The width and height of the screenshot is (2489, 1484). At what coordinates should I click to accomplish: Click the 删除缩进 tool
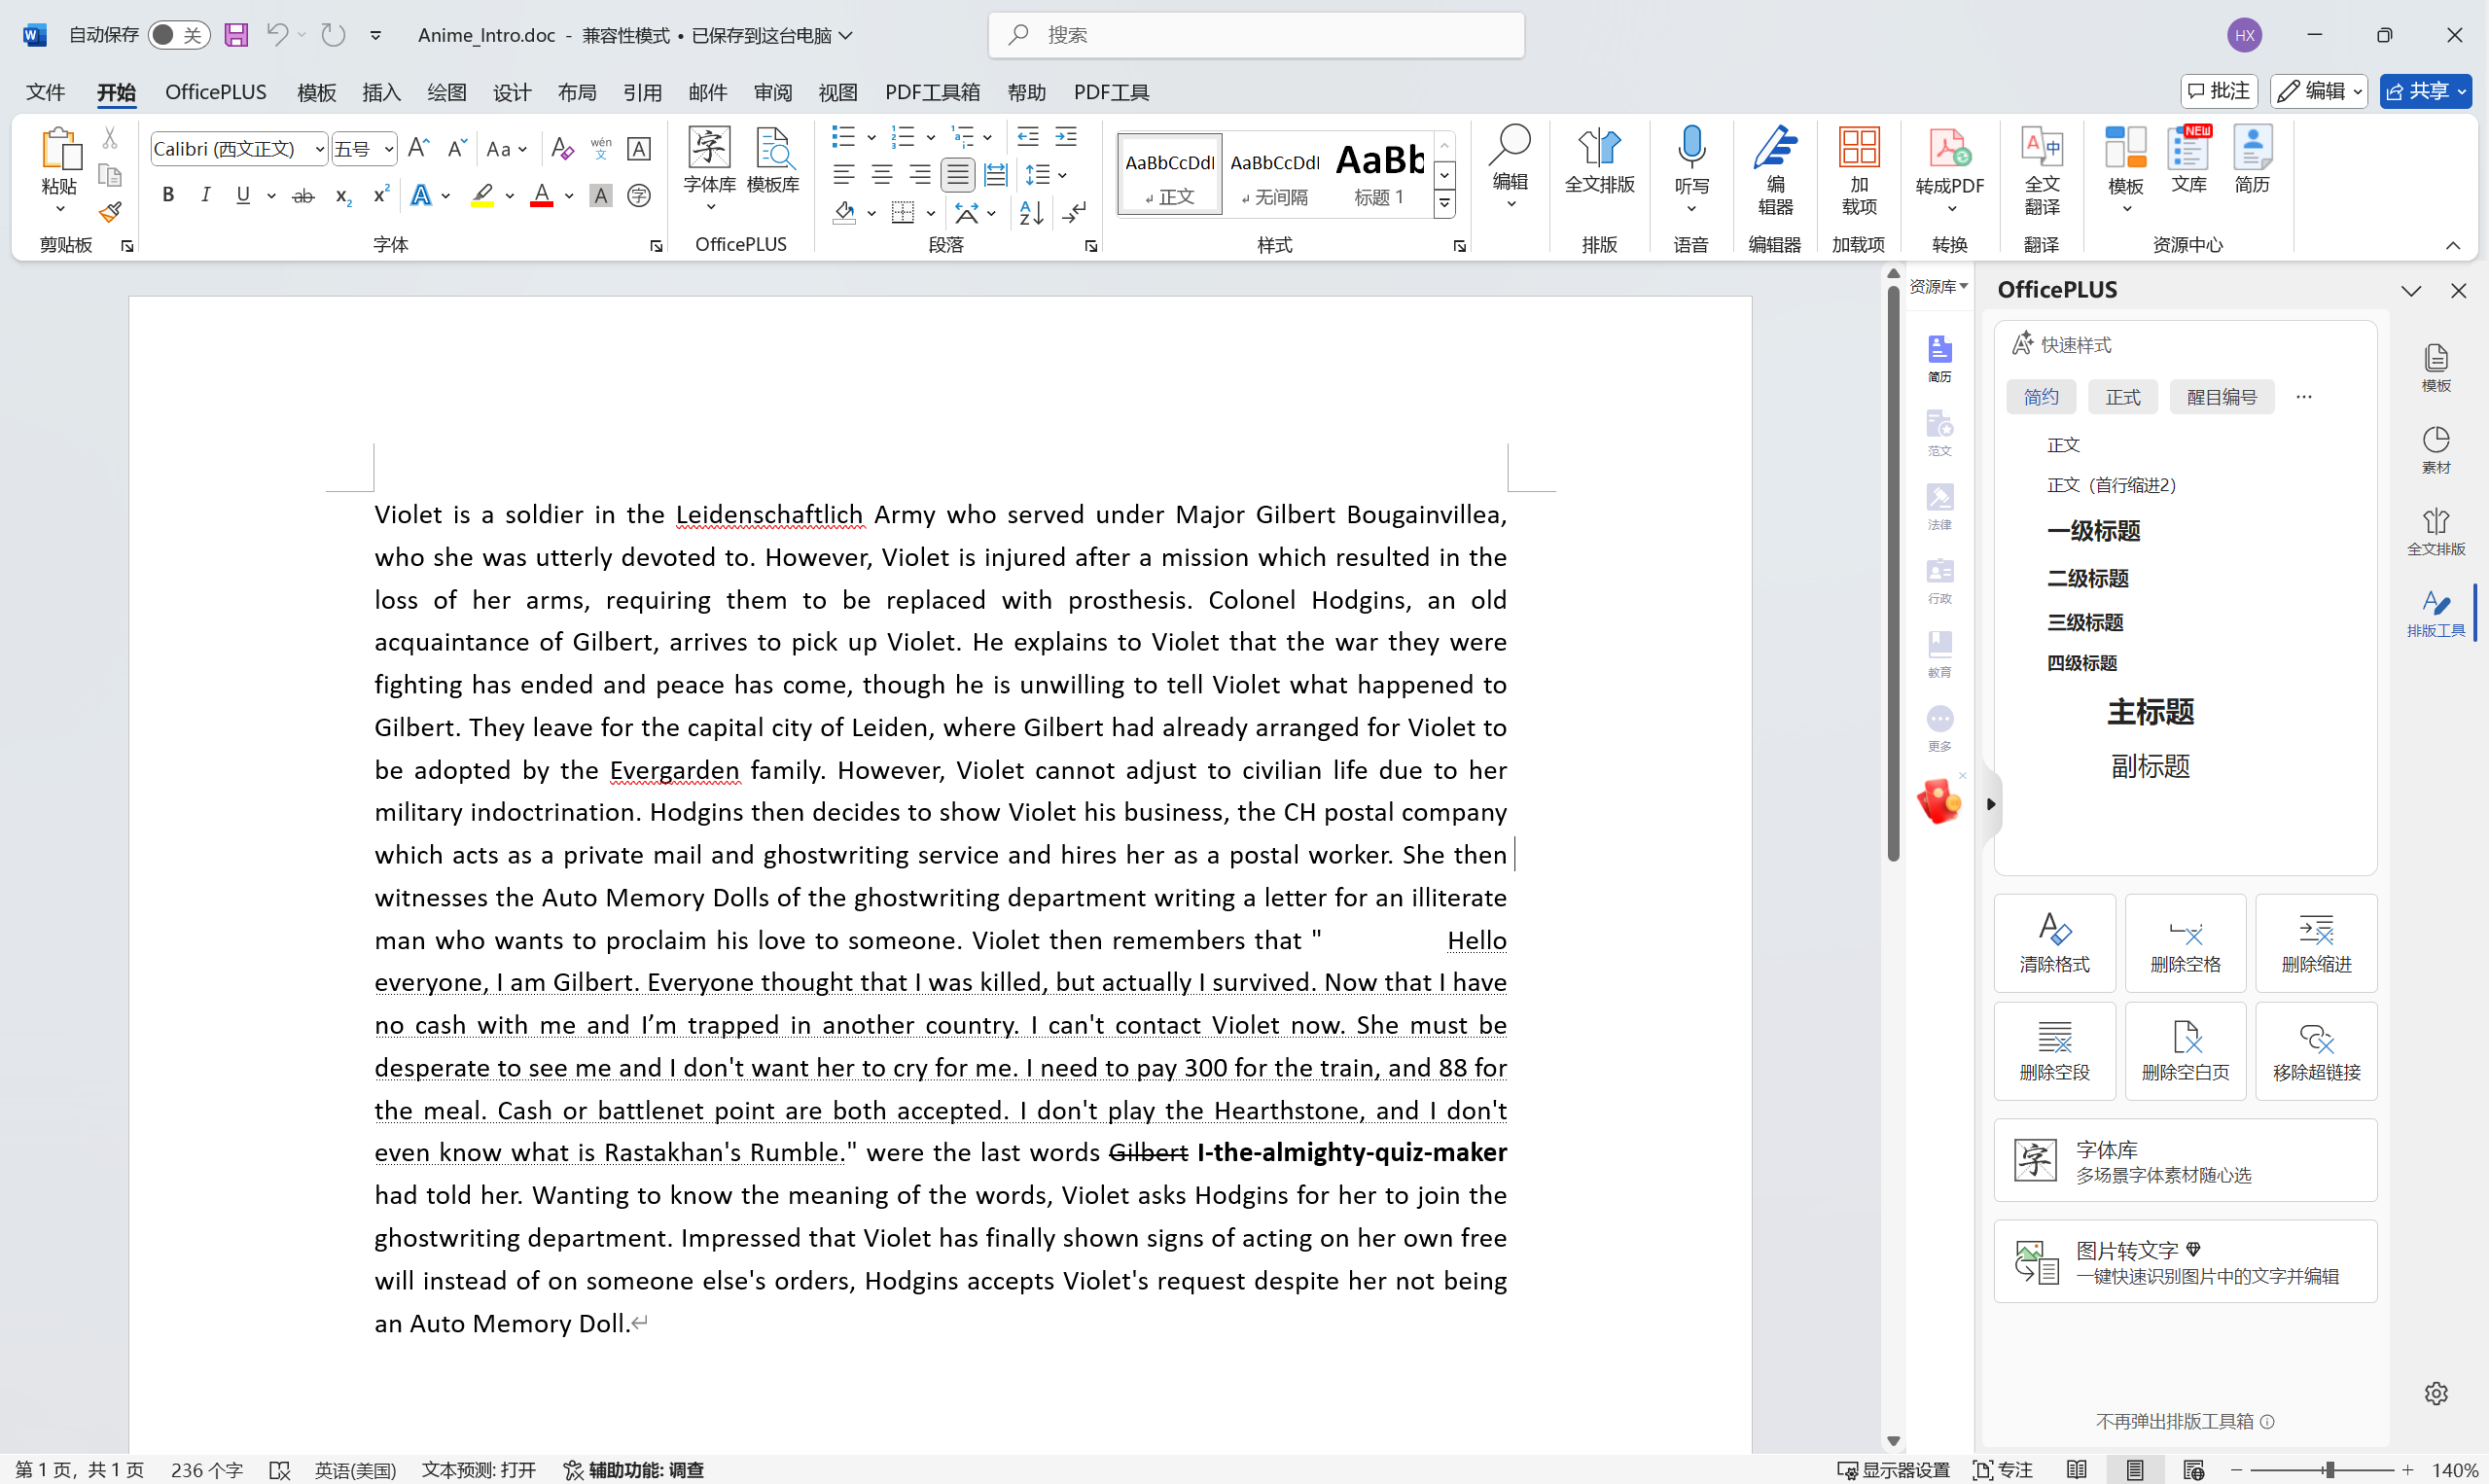click(2316, 943)
